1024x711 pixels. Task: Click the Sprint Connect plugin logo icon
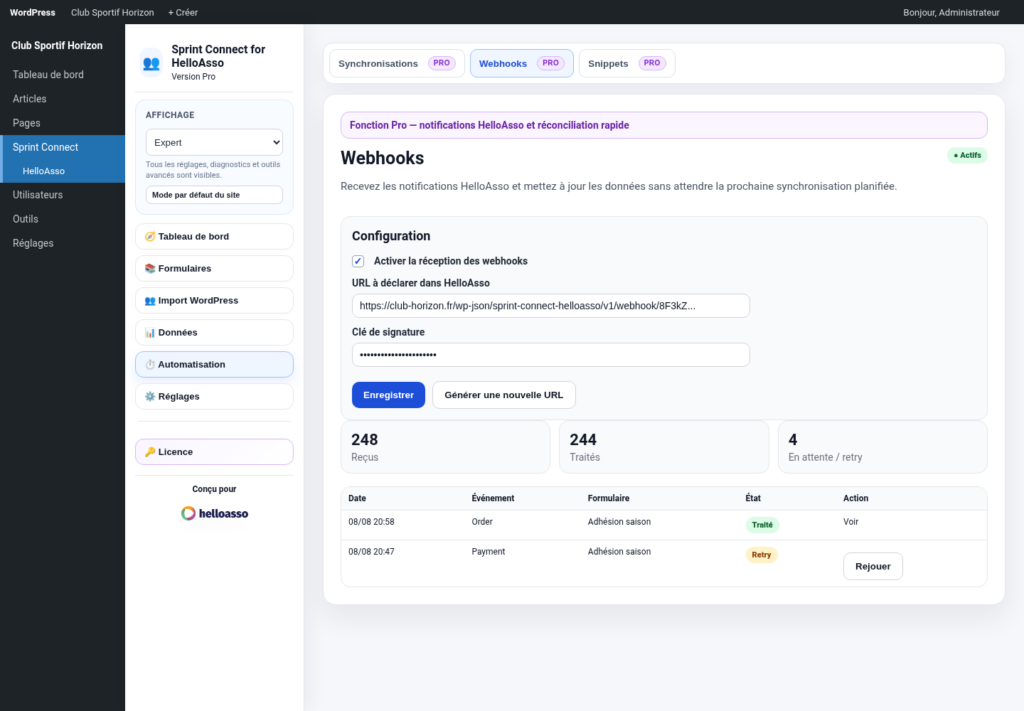[152, 63]
